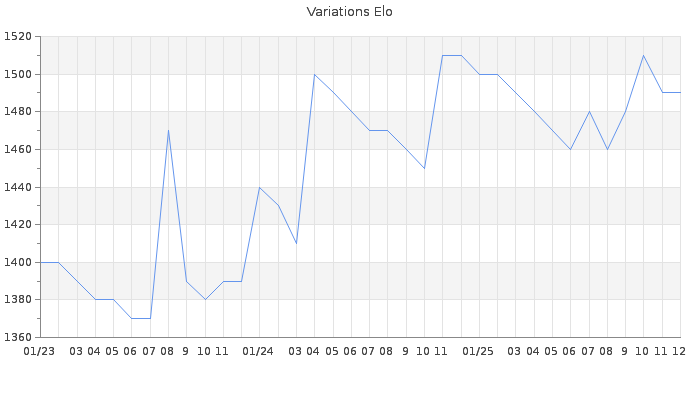Select the 1500 y-axis label

[18, 75]
